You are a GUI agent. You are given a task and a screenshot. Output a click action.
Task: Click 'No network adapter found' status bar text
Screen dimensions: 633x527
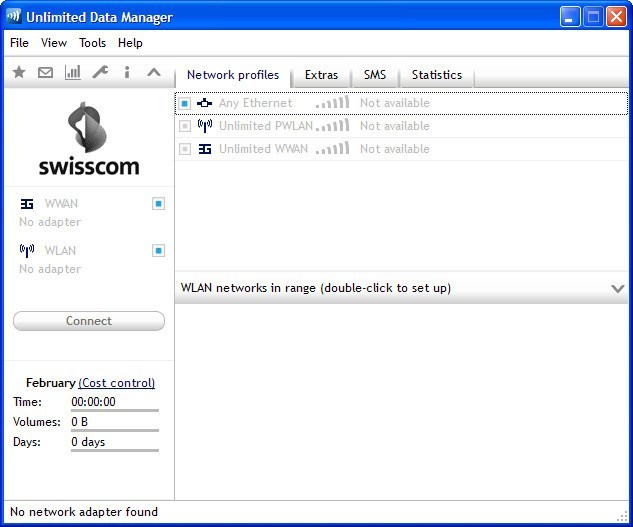[x=84, y=512]
